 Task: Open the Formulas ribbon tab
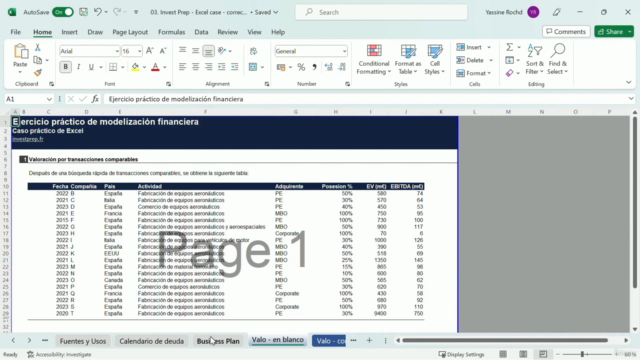click(x=171, y=32)
